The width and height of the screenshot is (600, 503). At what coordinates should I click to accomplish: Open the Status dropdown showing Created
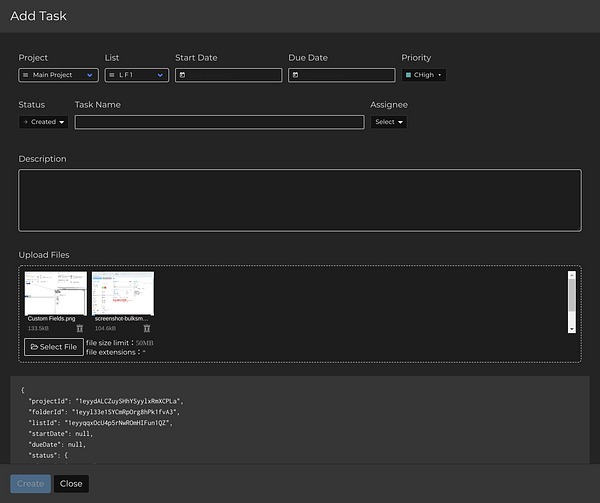point(43,122)
